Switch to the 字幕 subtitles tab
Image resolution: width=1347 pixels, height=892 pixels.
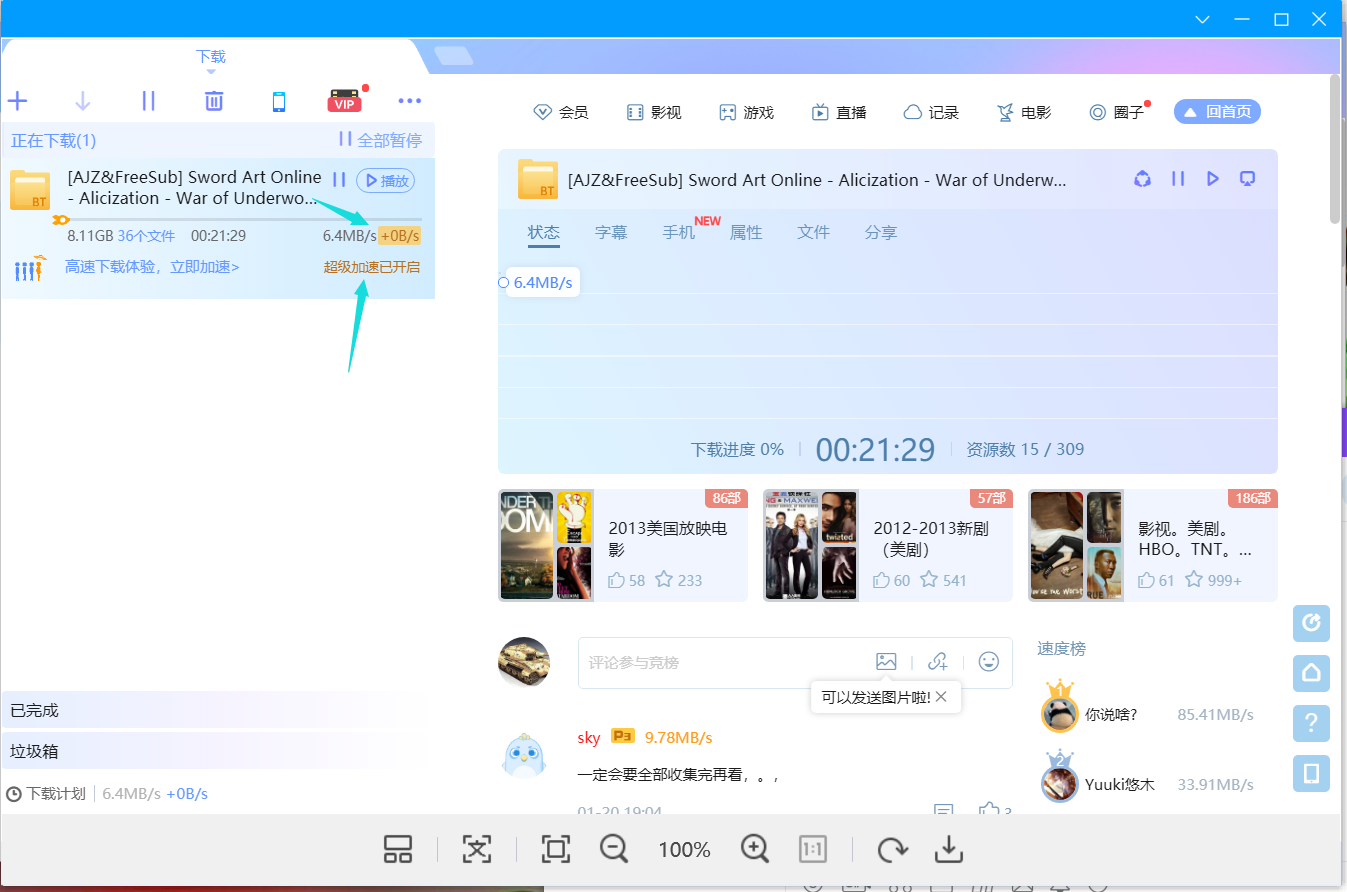click(x=611, y=232)
